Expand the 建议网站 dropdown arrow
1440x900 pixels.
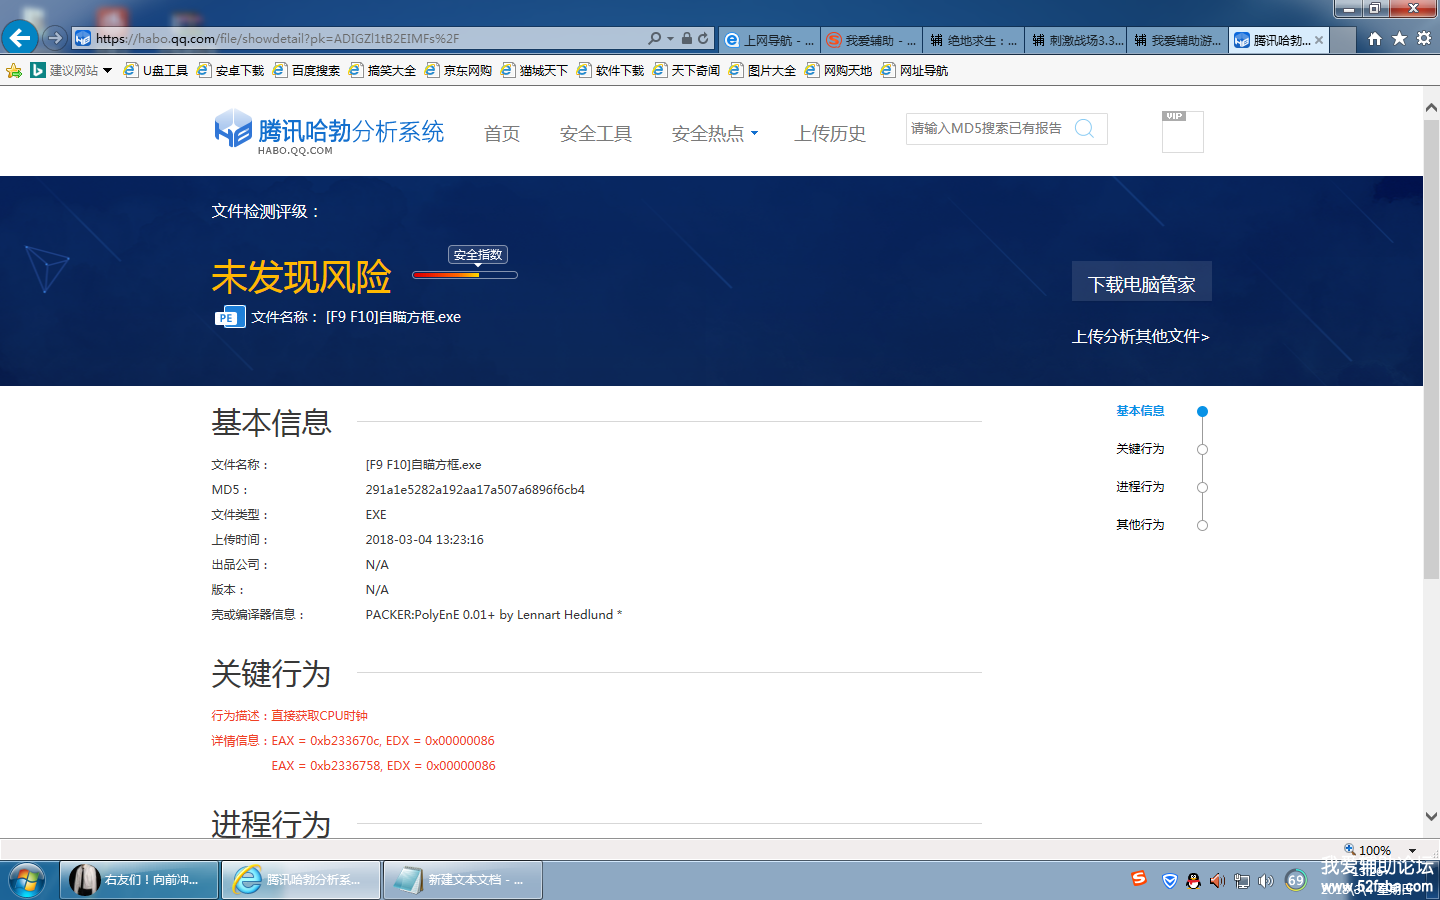(x=107, y=70)
